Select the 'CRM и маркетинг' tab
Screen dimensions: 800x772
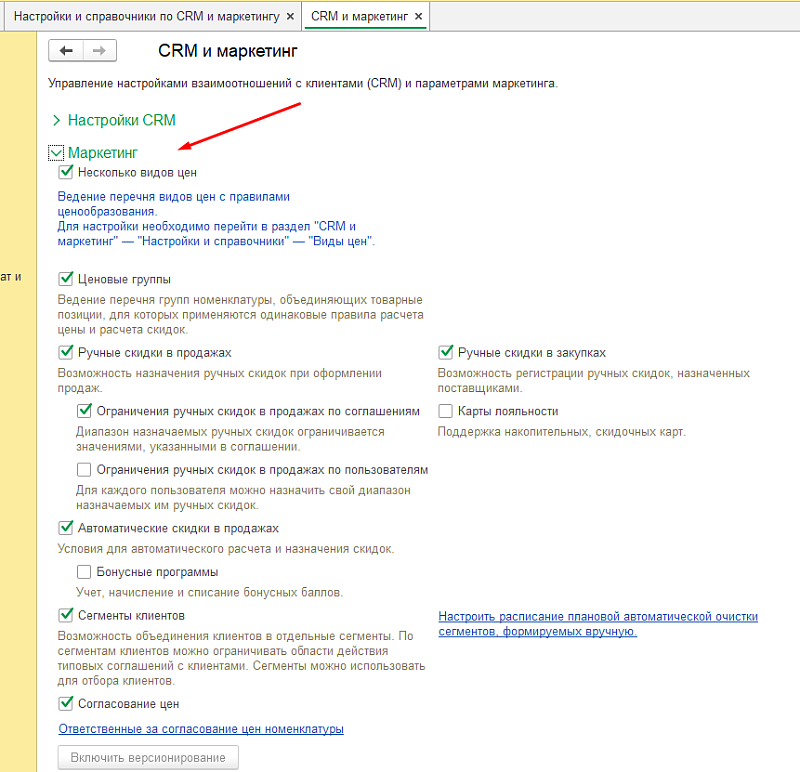[360, 17]
